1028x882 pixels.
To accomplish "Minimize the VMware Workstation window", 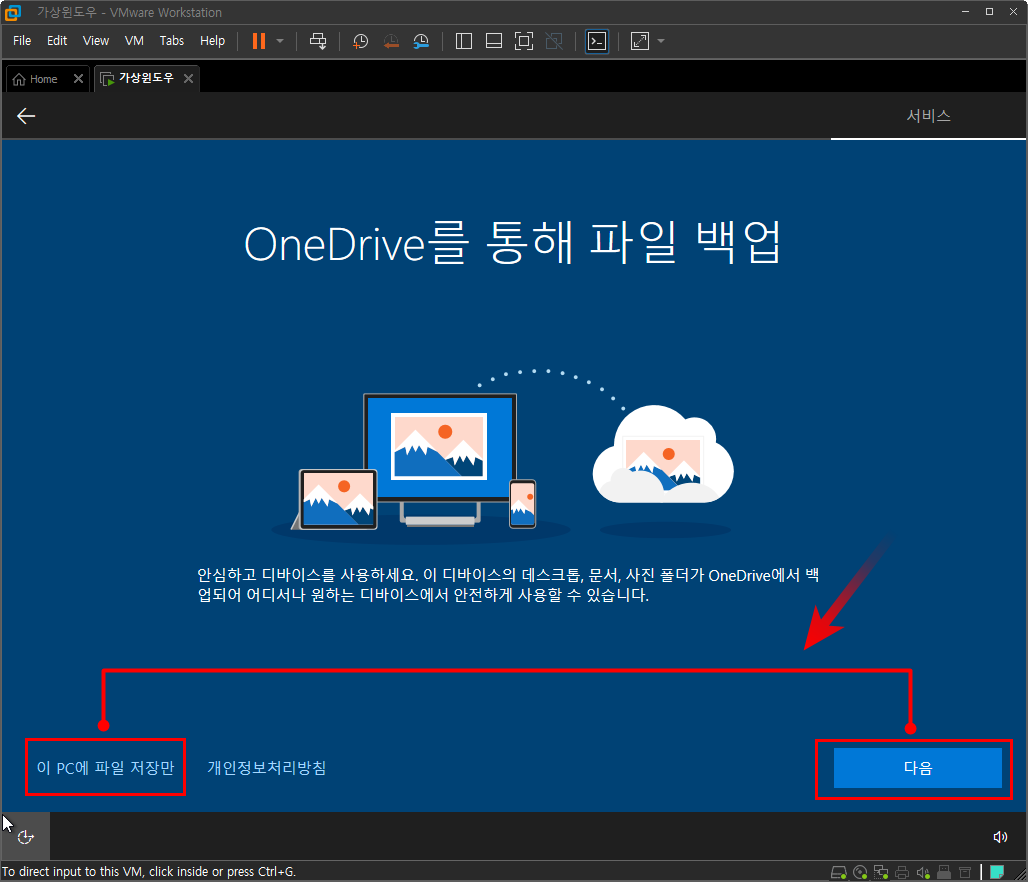I will pos(966,12).
